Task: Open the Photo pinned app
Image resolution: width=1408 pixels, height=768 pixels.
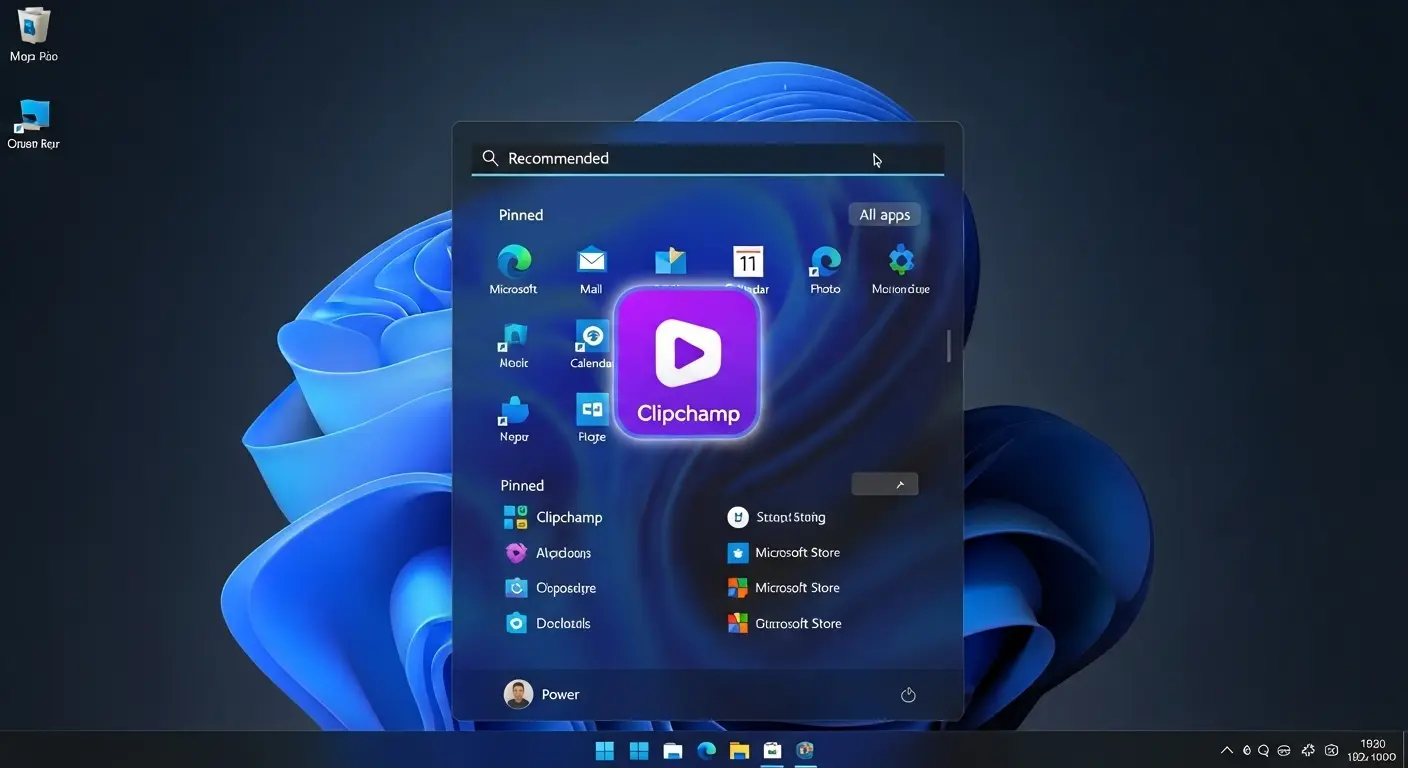Action: coord(825,270)
